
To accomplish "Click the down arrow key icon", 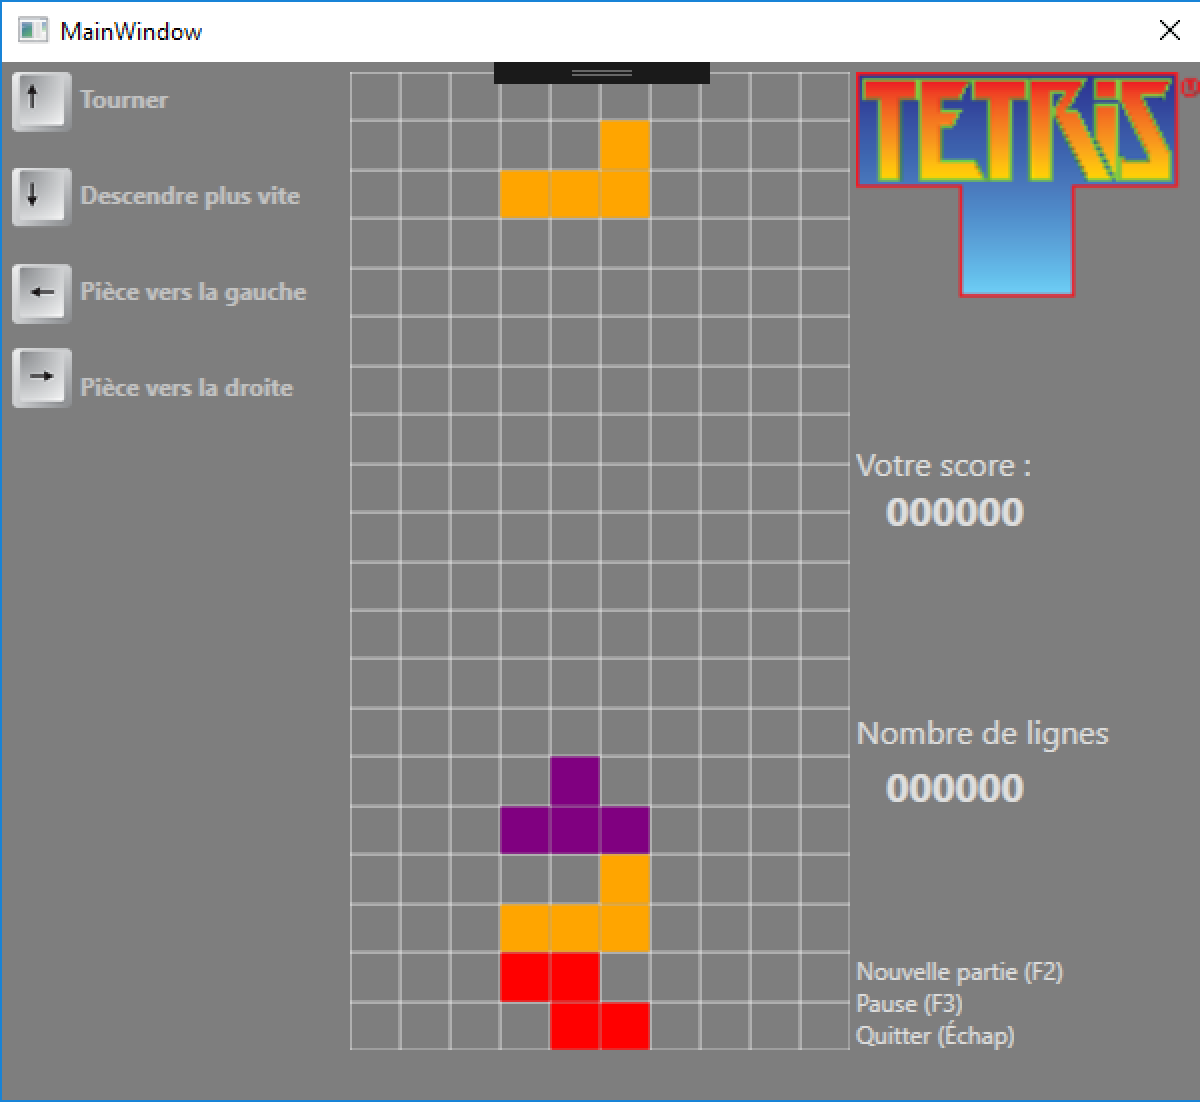I will click(41, 197).
